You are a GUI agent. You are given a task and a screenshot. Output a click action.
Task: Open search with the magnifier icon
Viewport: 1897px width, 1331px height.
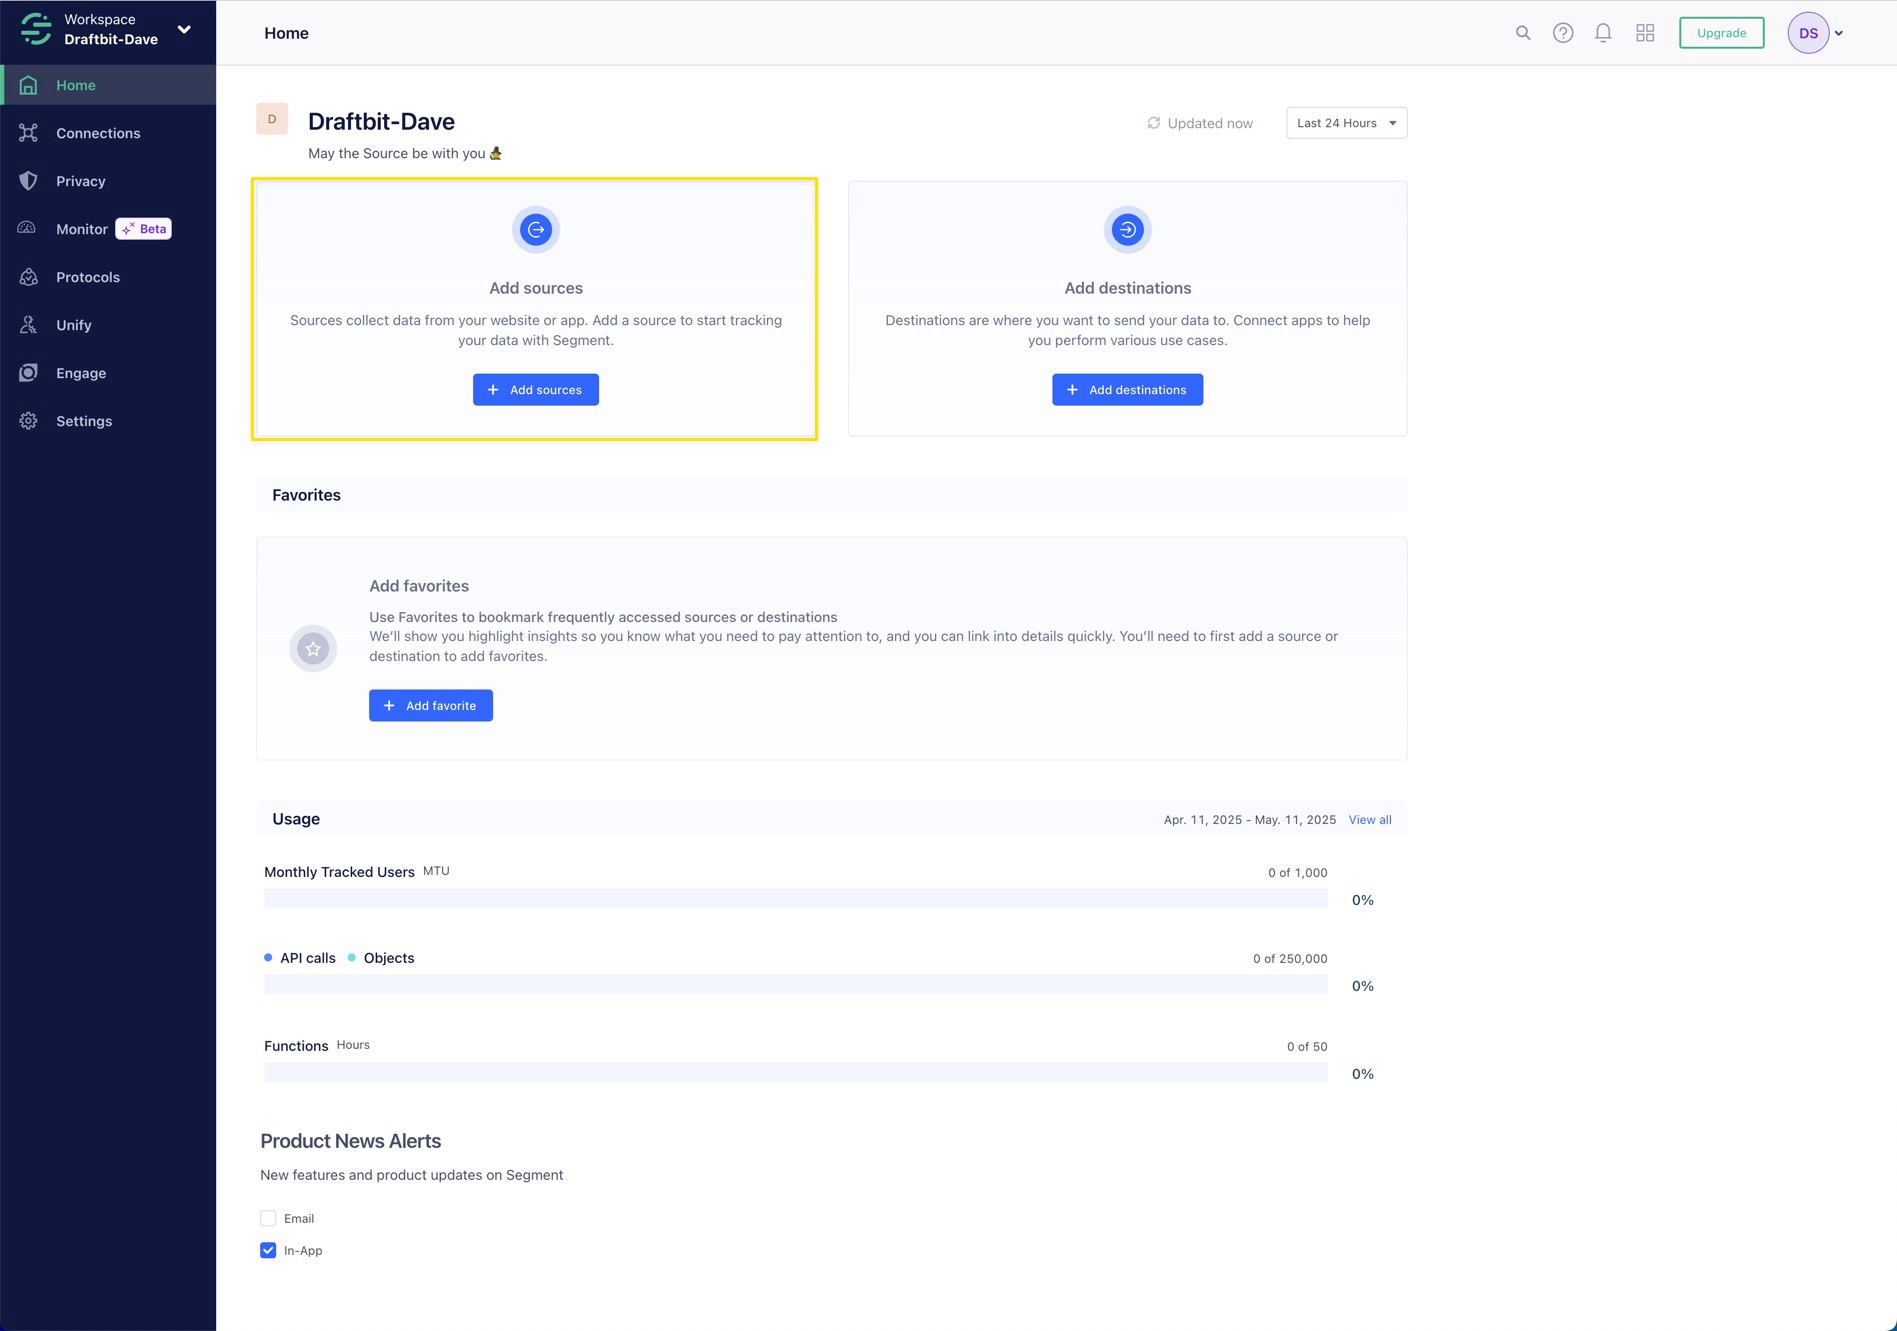click(1523, 33)
